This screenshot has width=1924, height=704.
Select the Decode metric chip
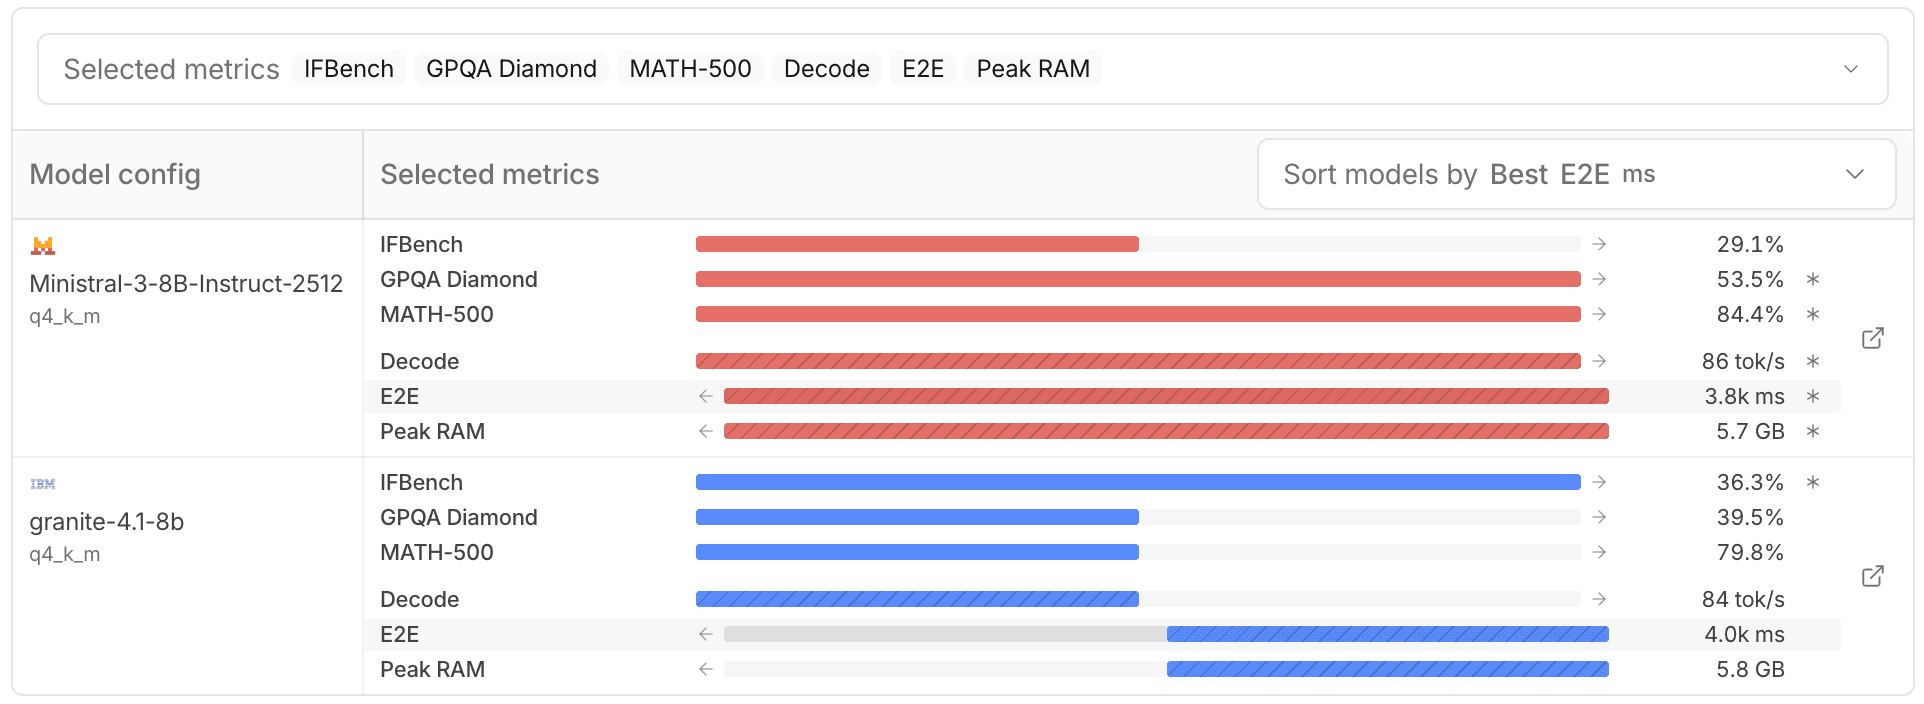tap(827, 69)
